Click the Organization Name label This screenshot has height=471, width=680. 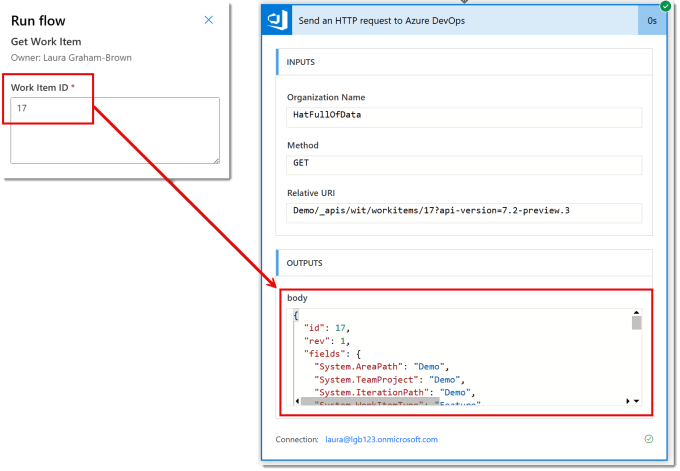coord(326,97)
